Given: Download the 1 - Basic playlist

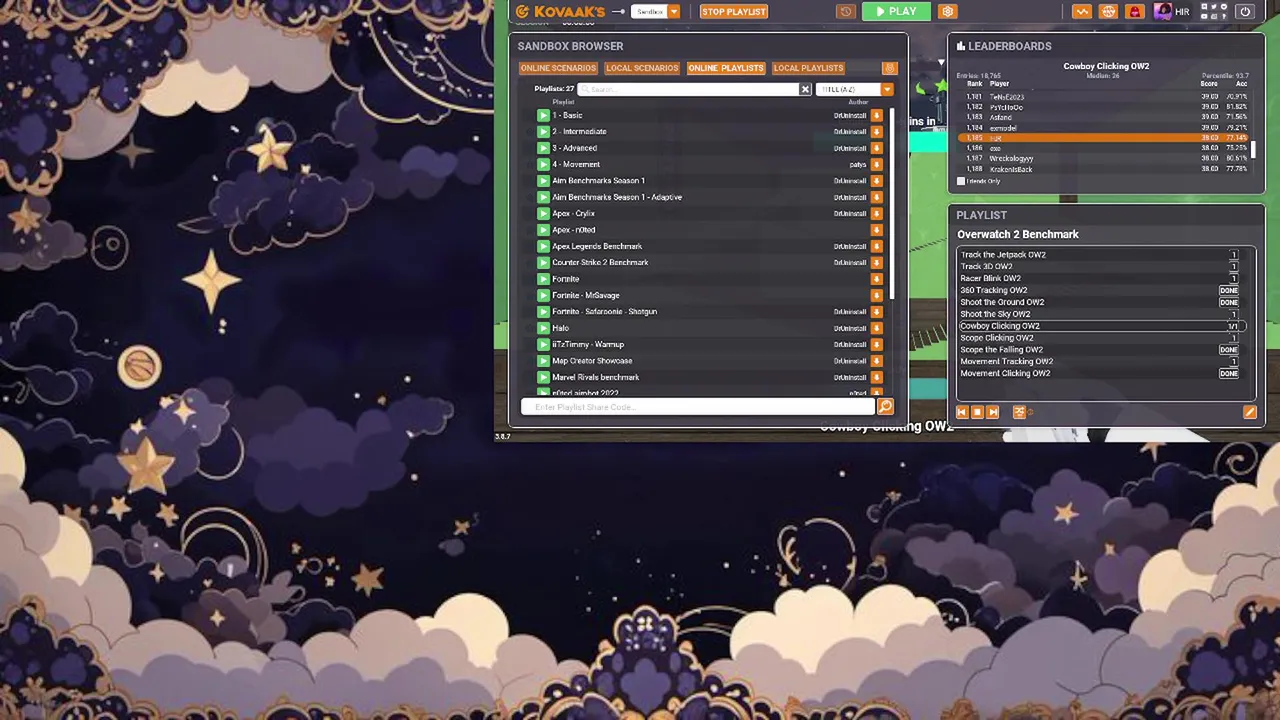Looking at the screenshot, I should tap(876, 115).
